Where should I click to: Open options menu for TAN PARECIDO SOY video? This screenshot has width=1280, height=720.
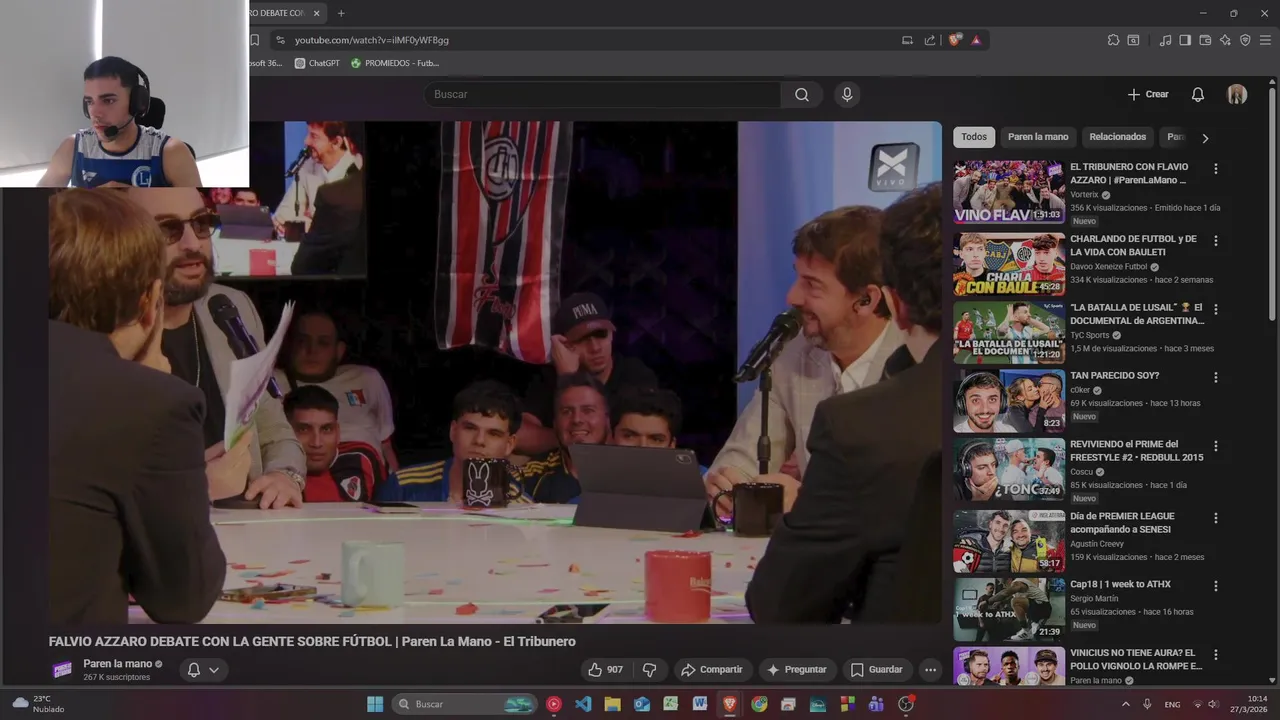pyautogui.click(x=1216, y=378)
